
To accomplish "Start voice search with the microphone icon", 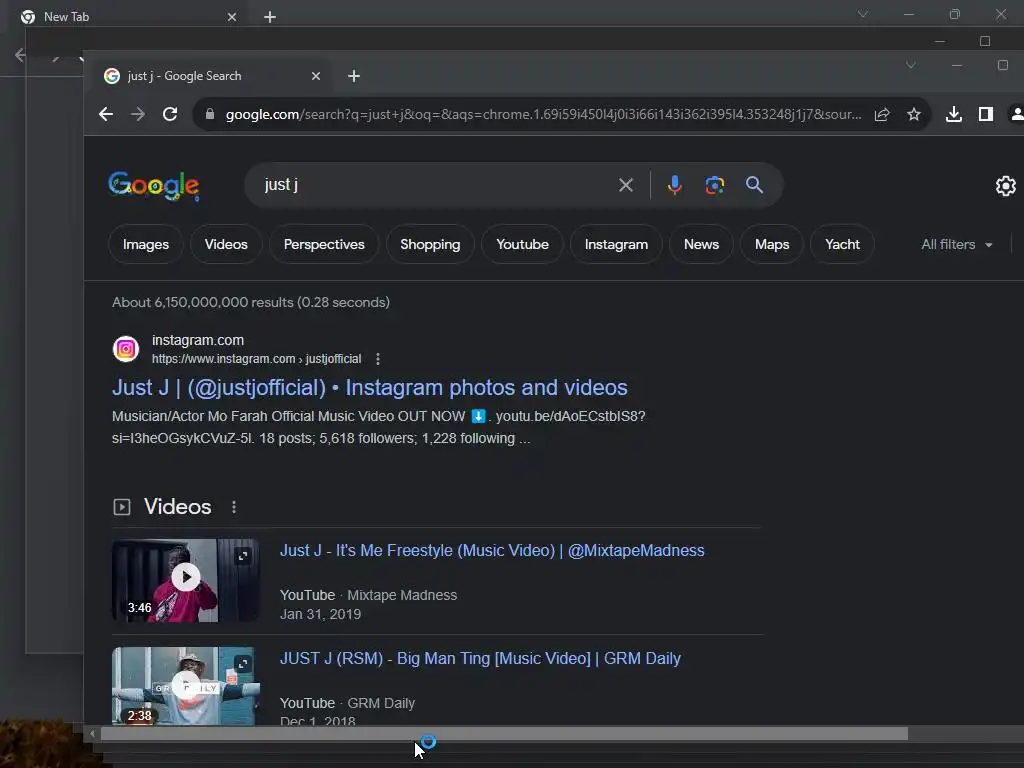I will click(675, 185).
